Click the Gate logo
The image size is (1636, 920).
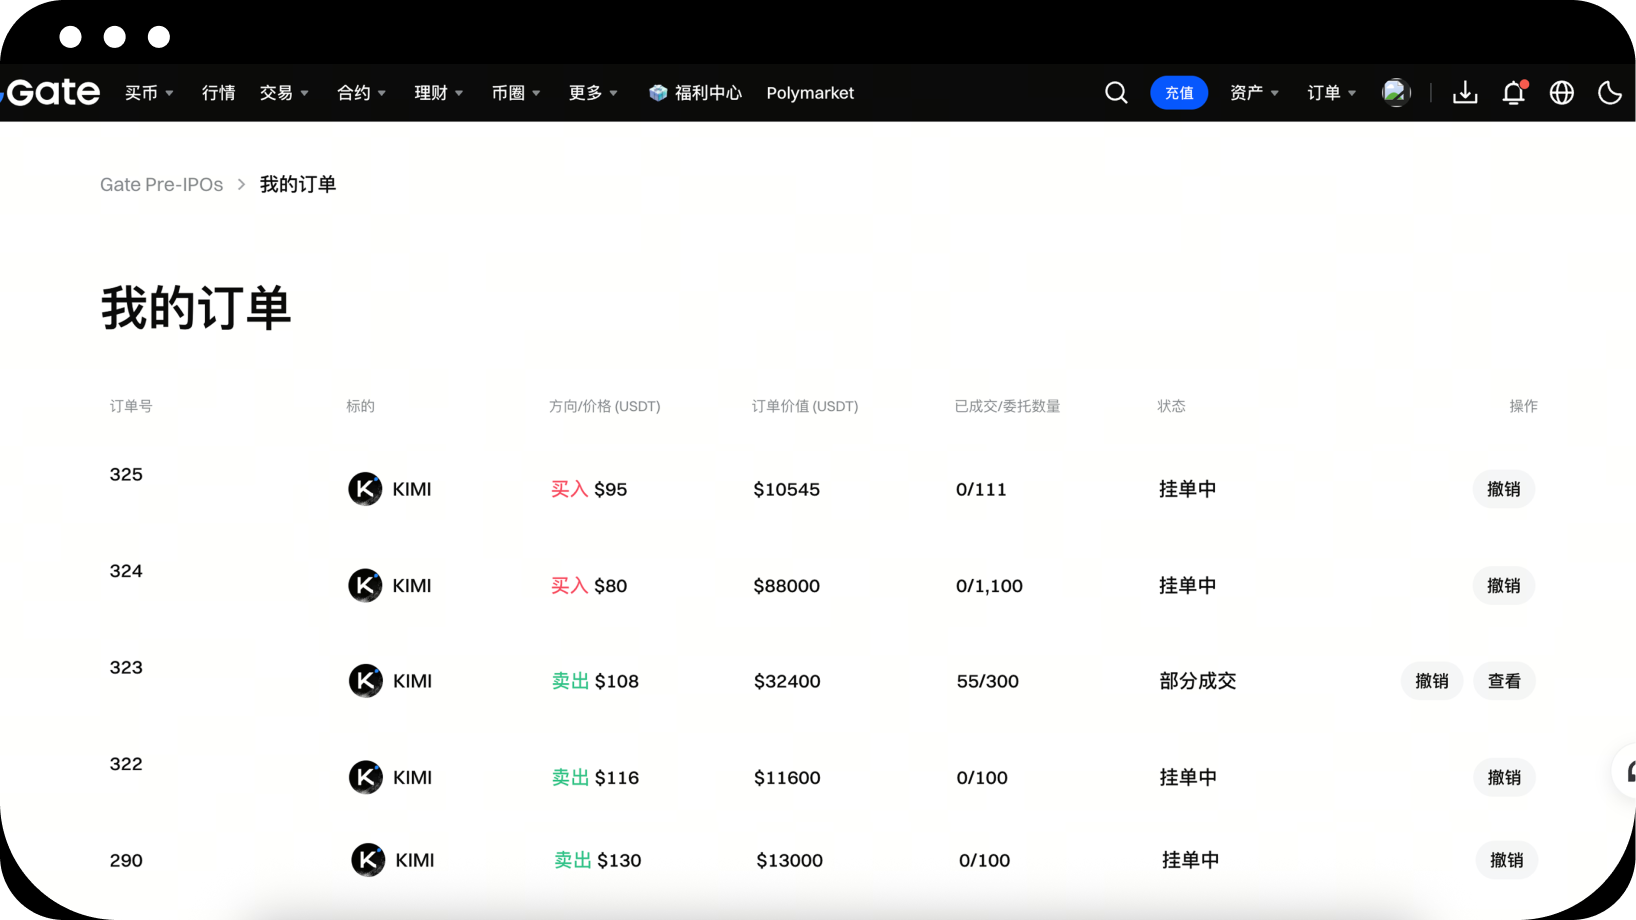click(x=52, y=92)
